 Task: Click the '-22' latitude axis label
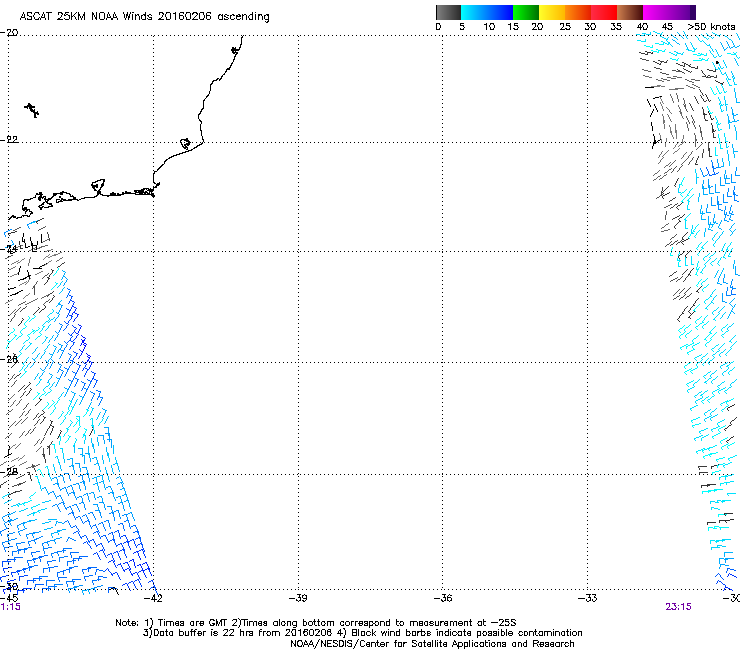(9, 140)
